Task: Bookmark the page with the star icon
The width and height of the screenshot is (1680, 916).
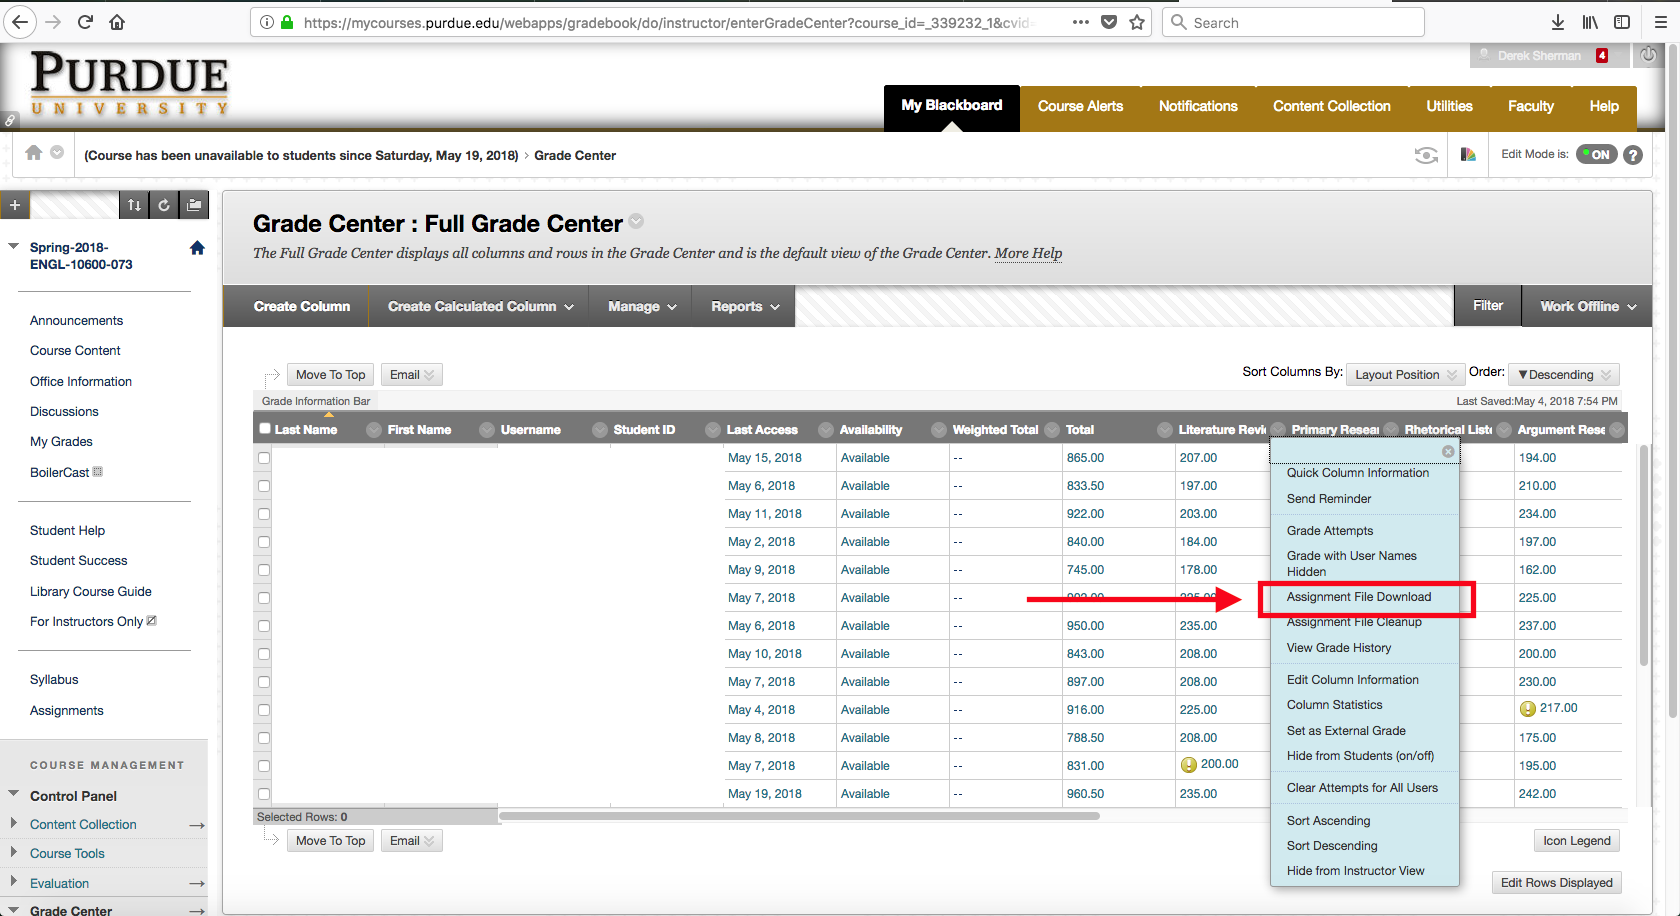Action: pos(1137,22)
